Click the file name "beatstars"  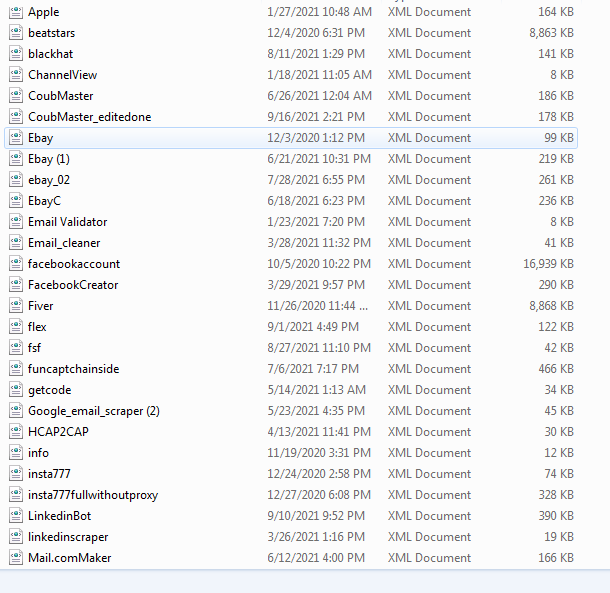[51, 33]
